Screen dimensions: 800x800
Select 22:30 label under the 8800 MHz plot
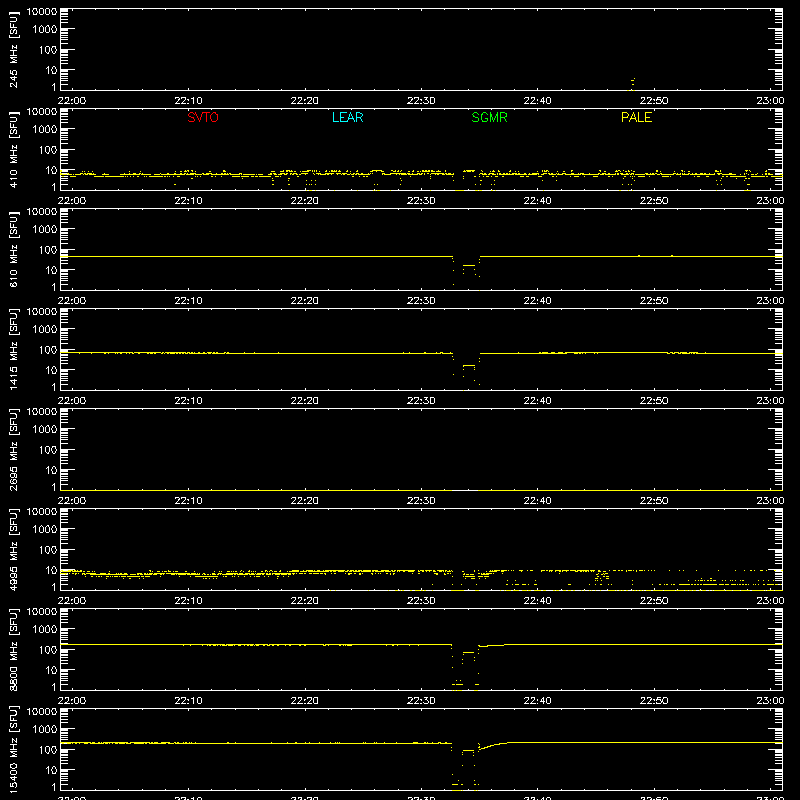[x=421, y=701]
